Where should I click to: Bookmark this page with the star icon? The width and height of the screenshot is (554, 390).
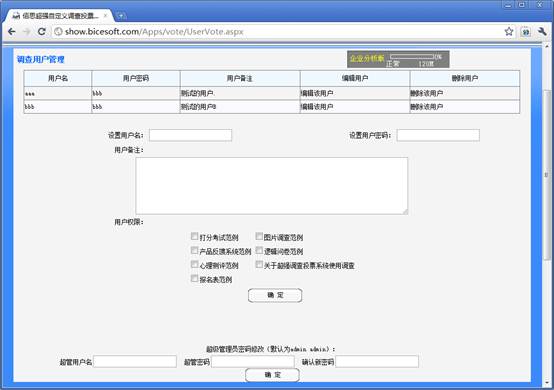509,32
